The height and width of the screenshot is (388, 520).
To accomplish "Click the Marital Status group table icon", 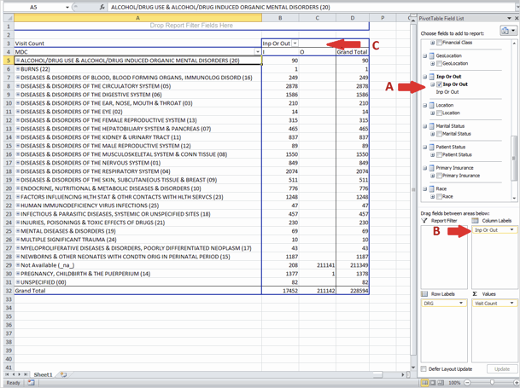I will click(x=432, y=126).
